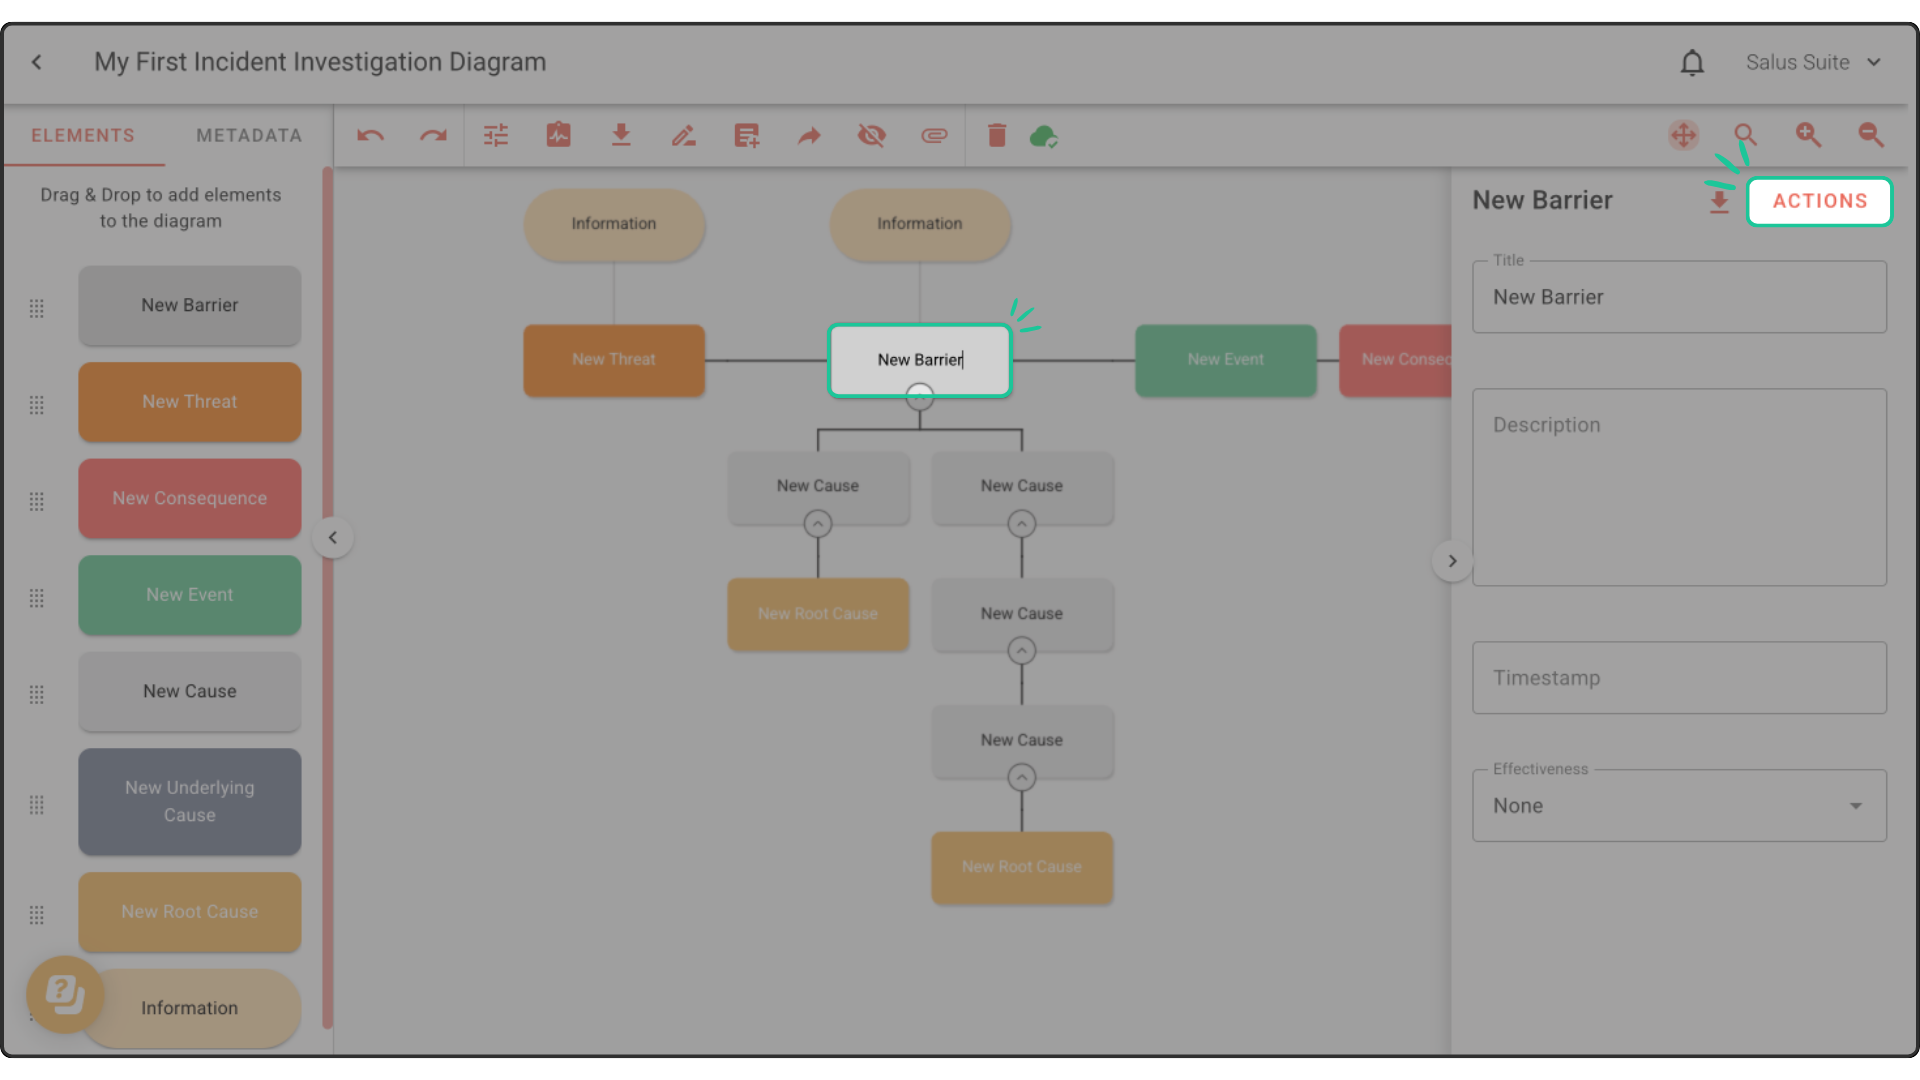Click the zoom out magnifier icon
1920x1080 pixels.
point(1871,135)
